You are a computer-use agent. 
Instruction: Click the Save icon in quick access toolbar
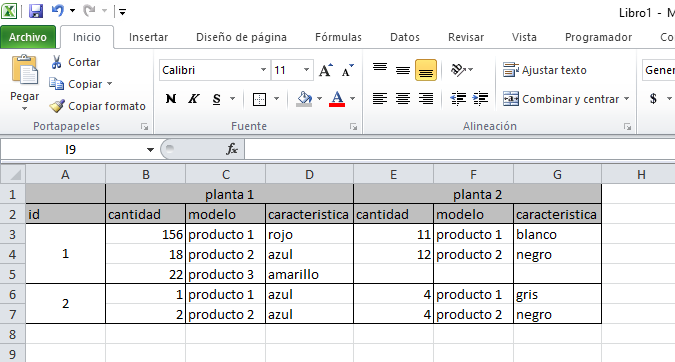(x=36, y=11)
